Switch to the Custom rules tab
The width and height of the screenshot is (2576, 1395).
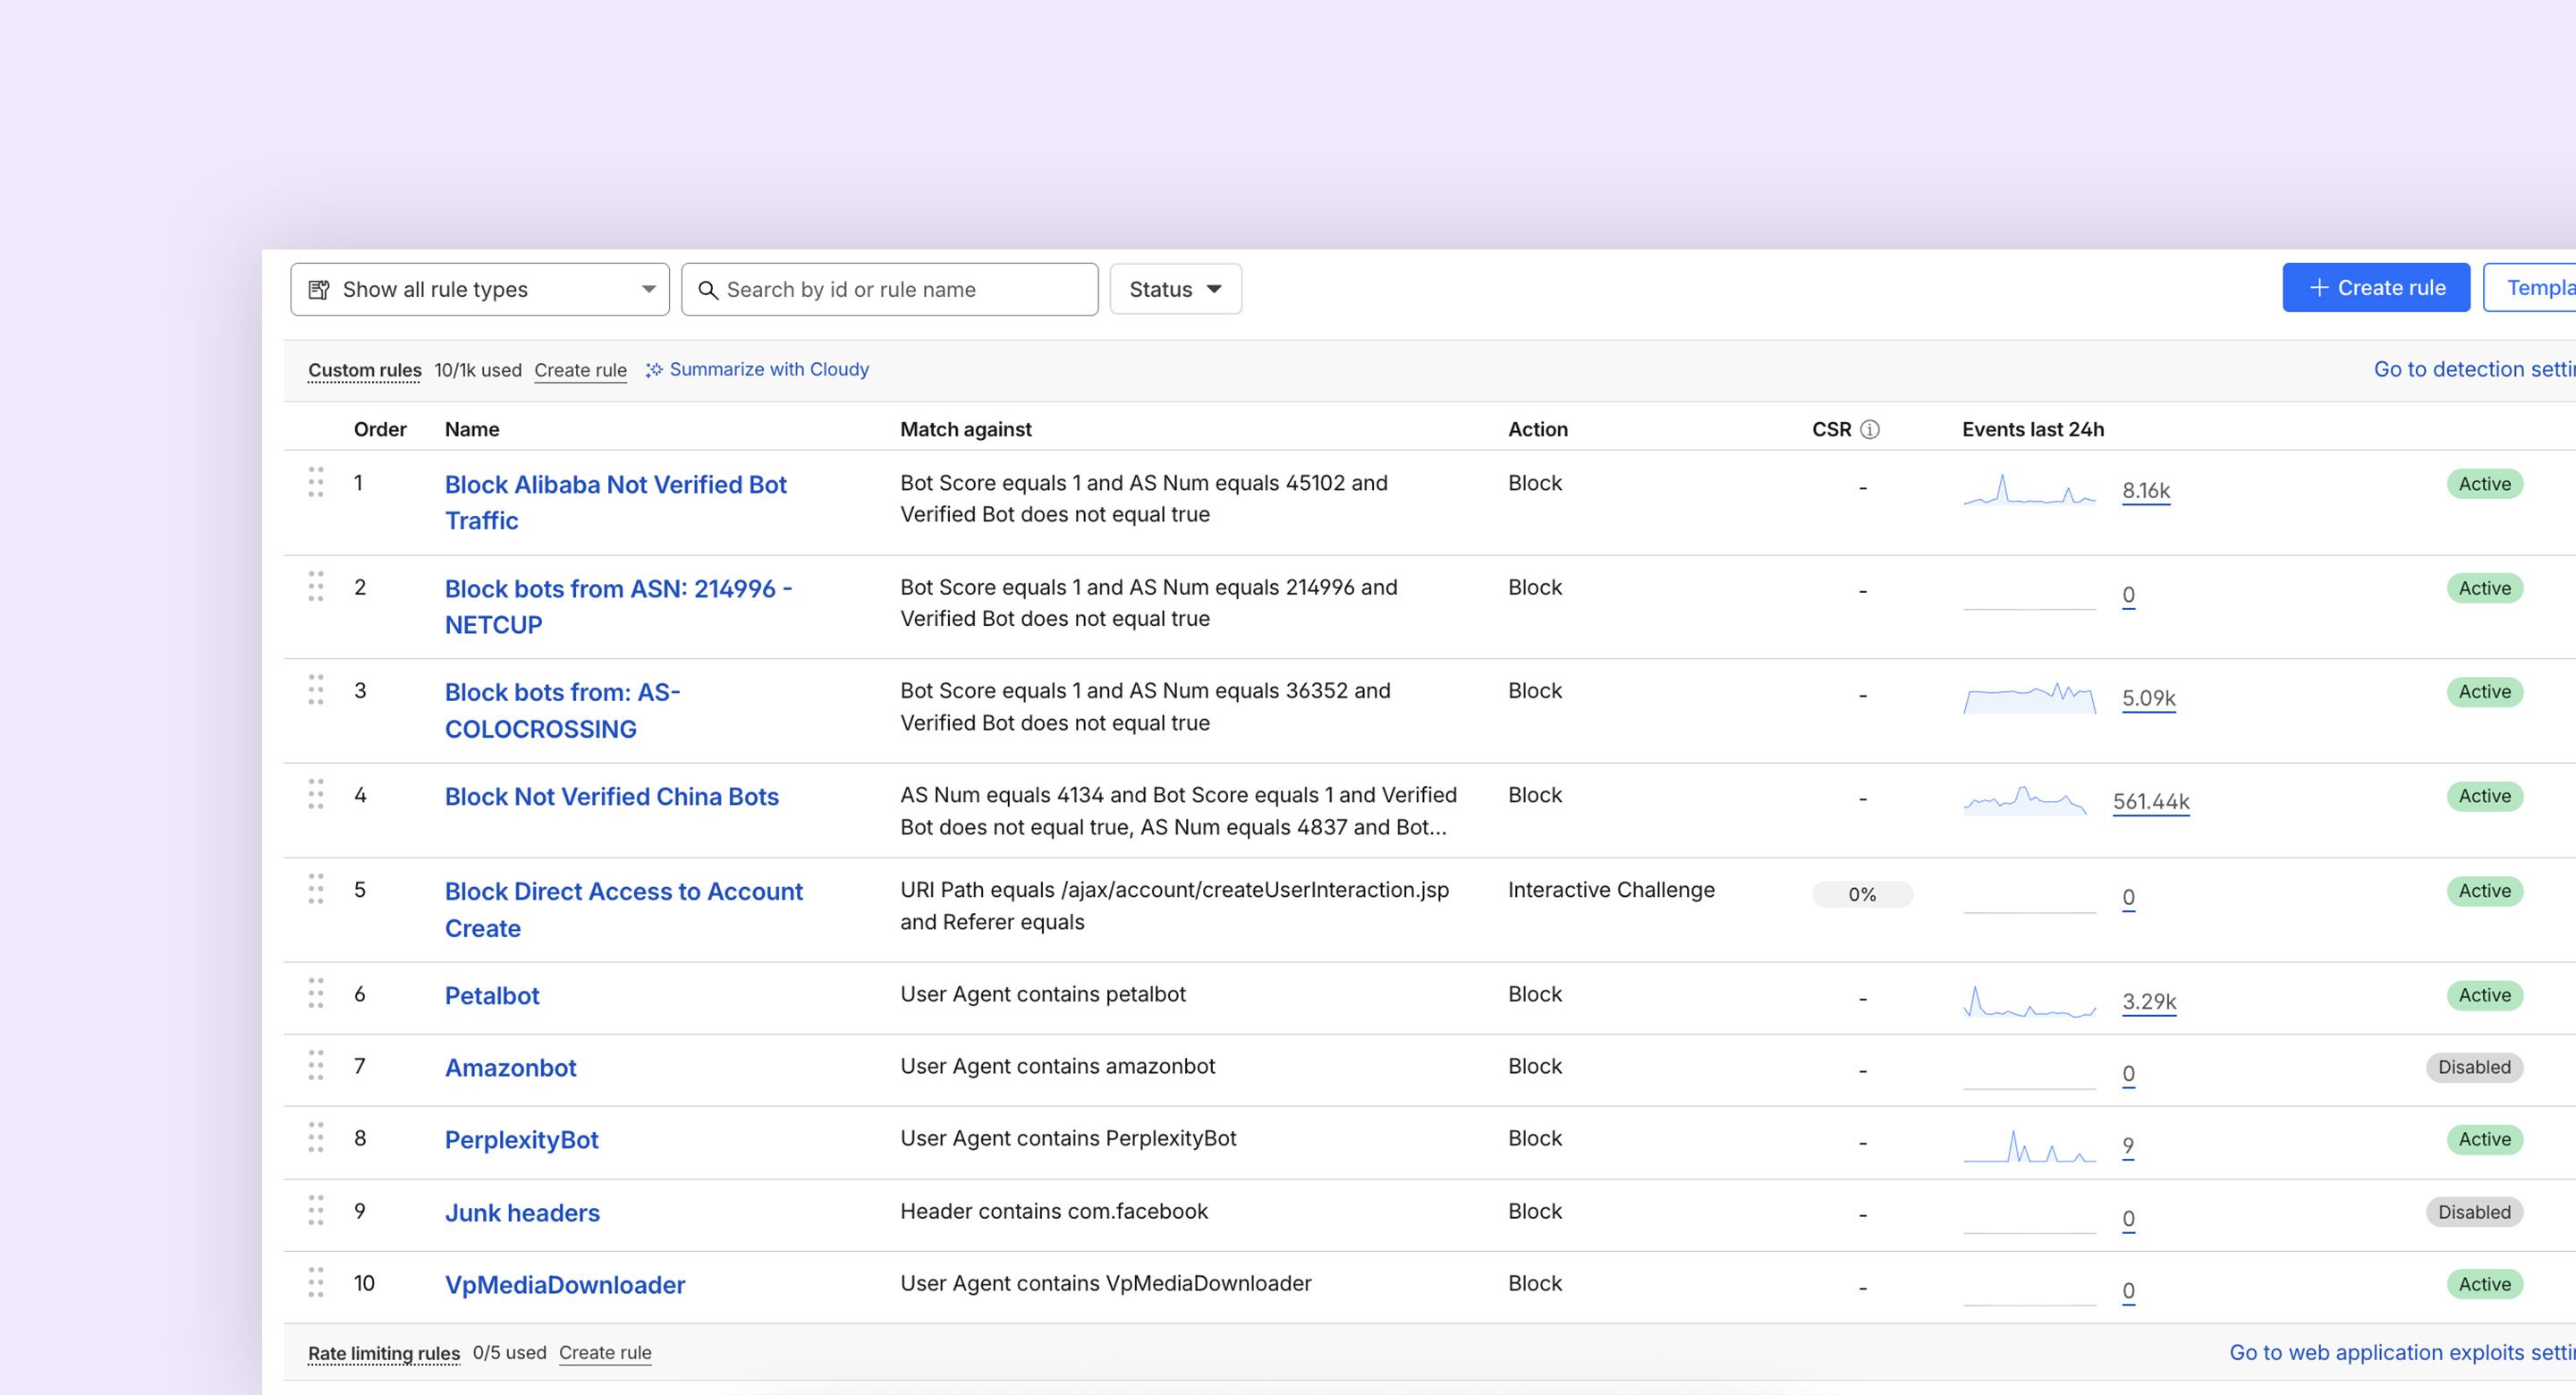pos(365,369)
